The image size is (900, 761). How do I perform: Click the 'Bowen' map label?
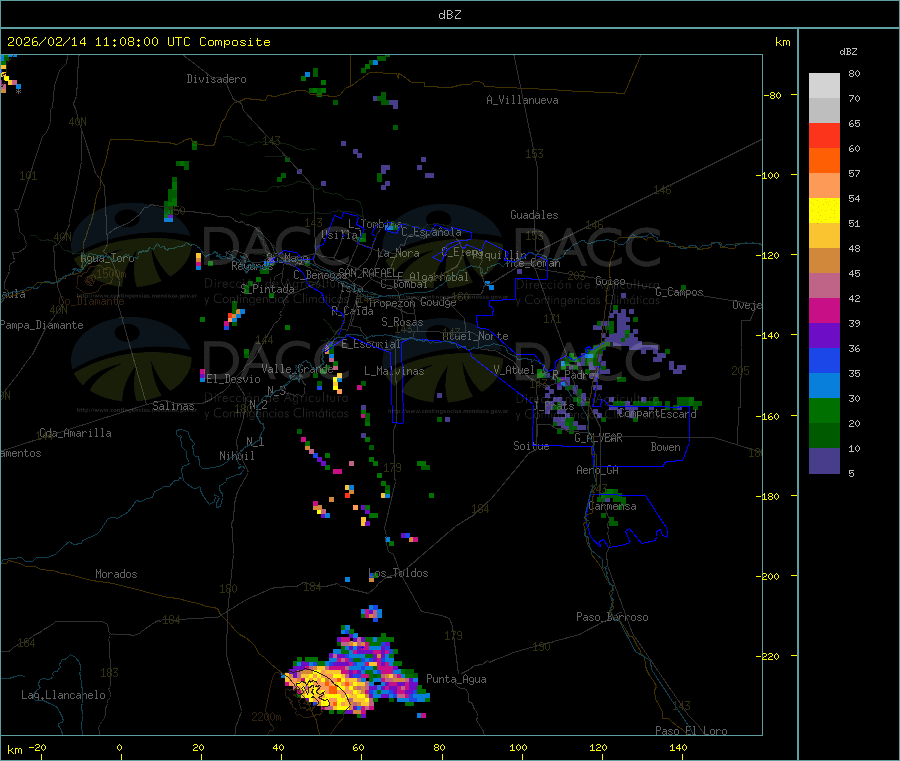[666, 447]
